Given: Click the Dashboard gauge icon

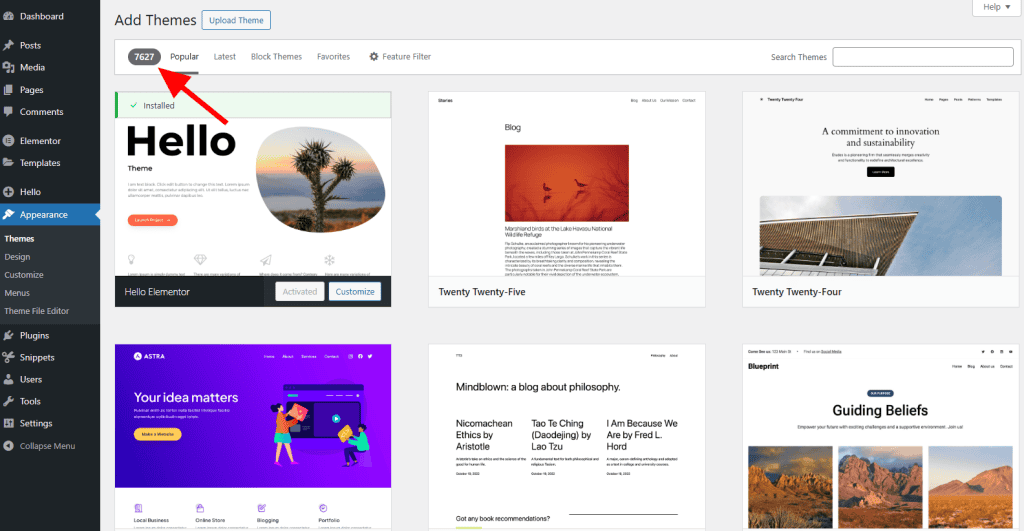Looking at the screenshot, I should 8,16.
